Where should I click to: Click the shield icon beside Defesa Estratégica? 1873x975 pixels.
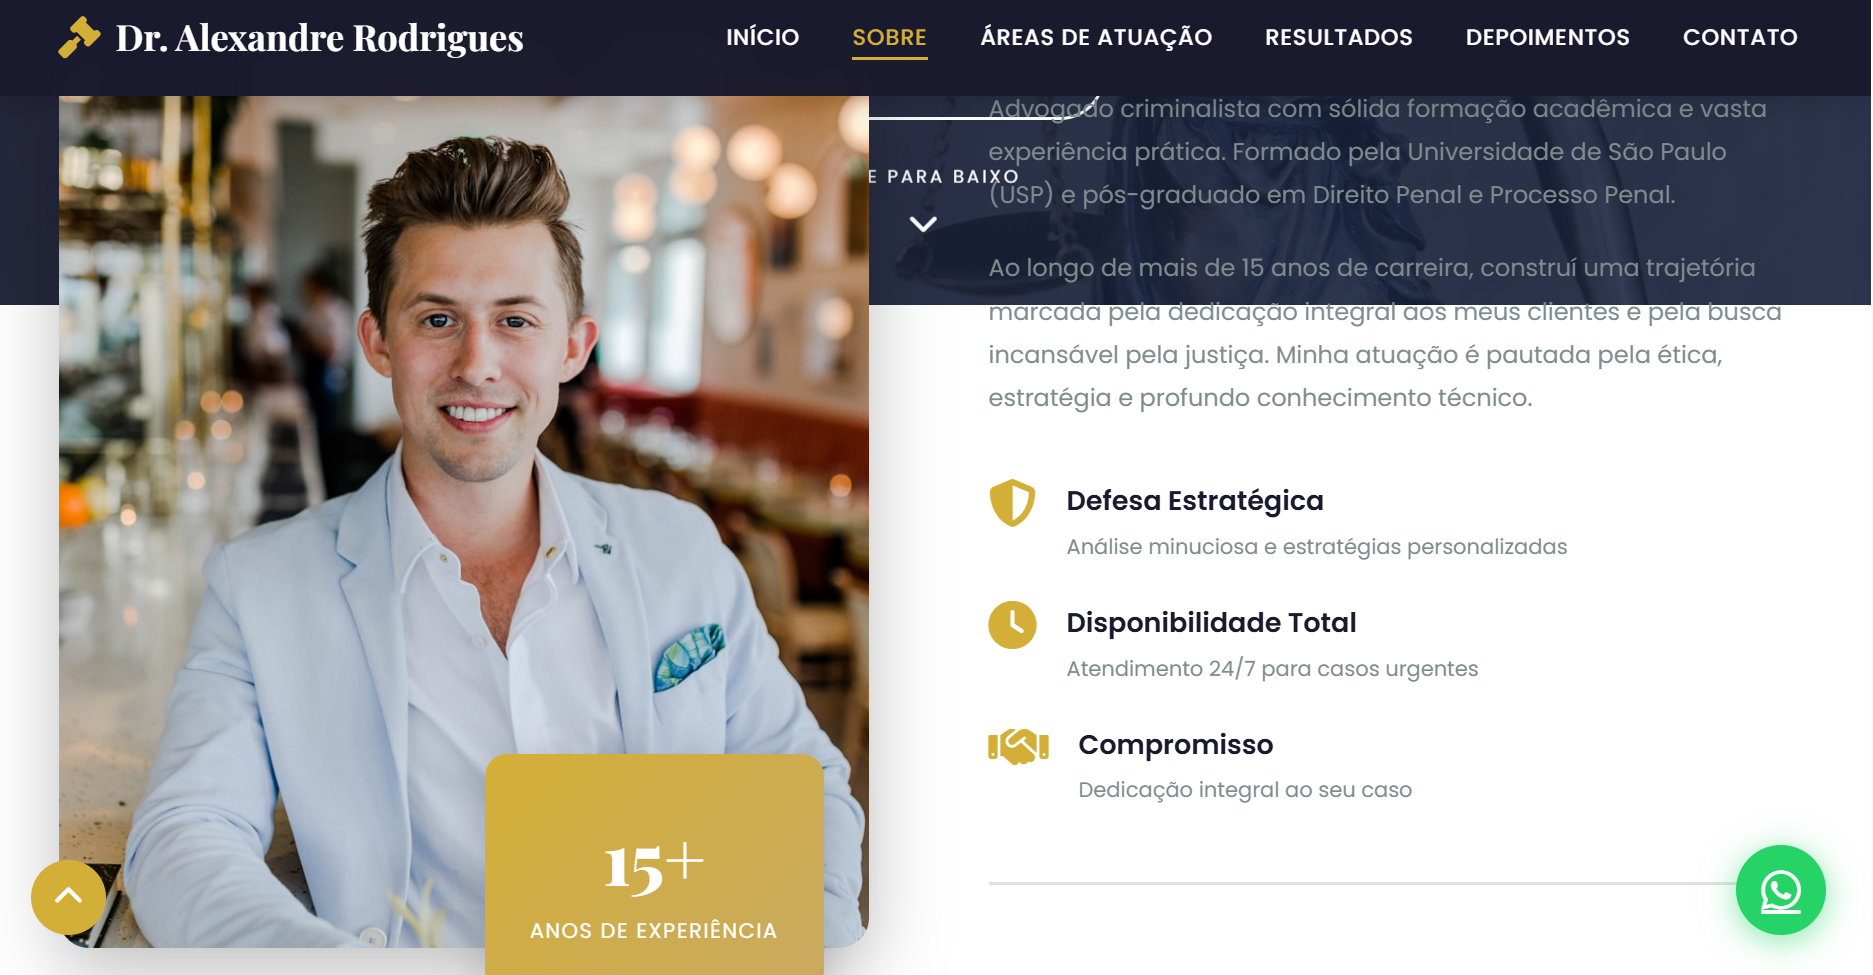(1012, 502)
